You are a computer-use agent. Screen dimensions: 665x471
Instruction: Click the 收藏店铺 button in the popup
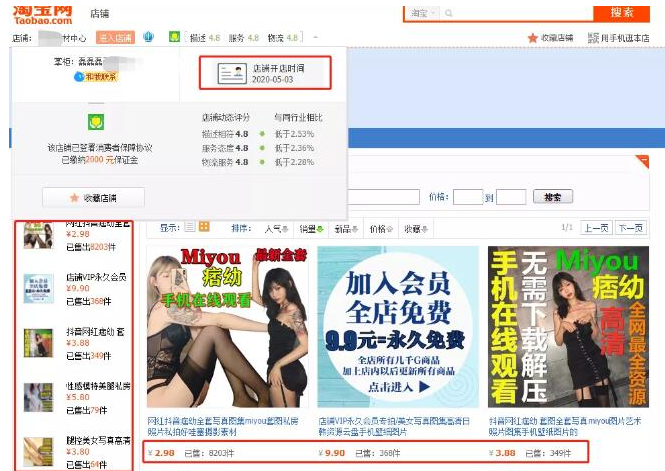(93, 198)
